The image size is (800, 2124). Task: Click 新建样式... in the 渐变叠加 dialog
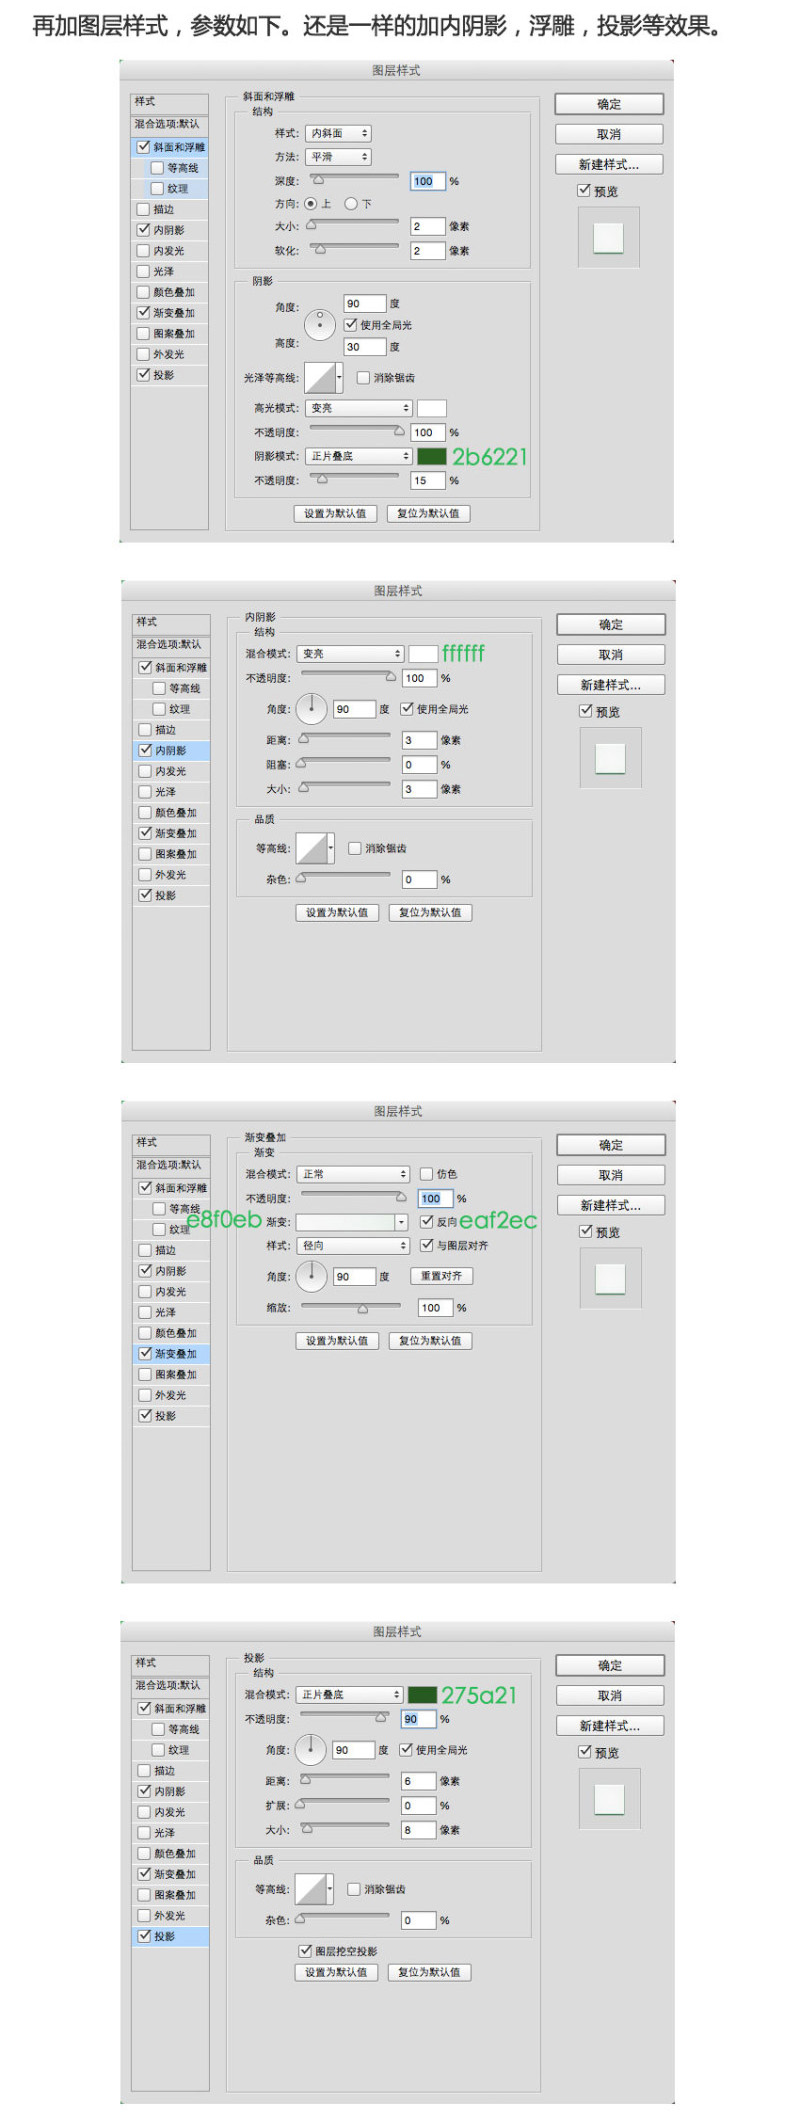[611, 1205]
